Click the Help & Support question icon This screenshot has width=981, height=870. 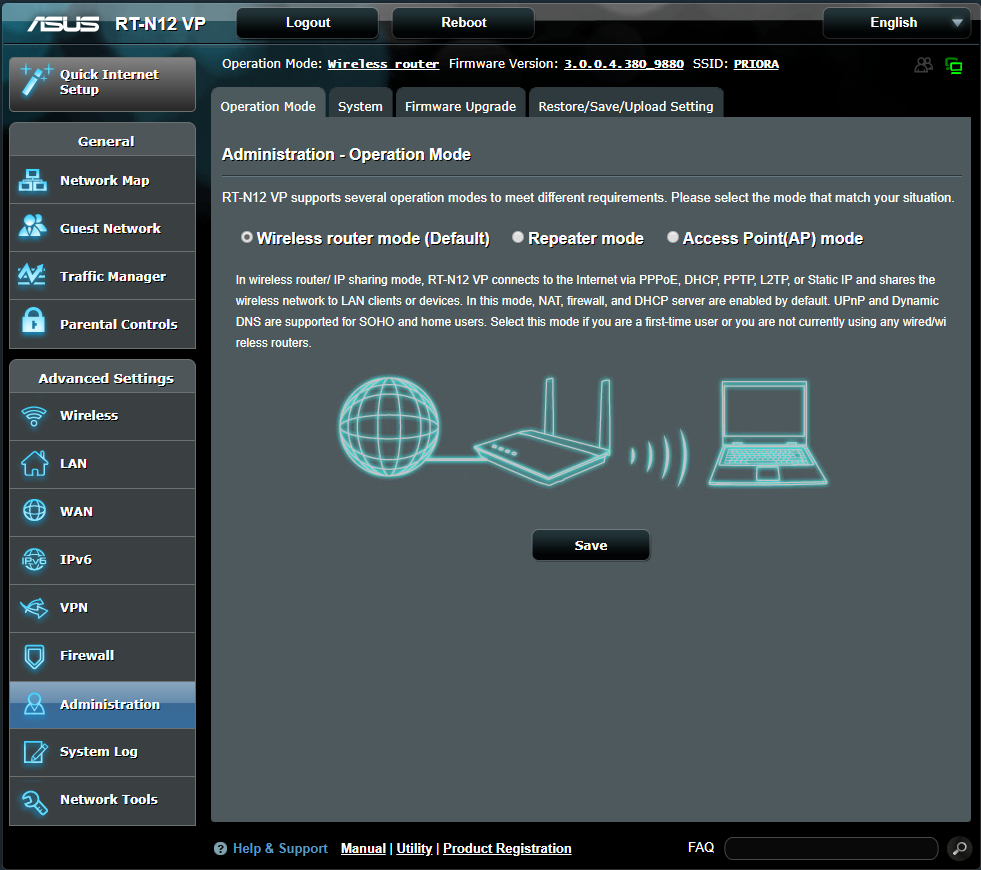pyautogui.click(x=220, y=849)
